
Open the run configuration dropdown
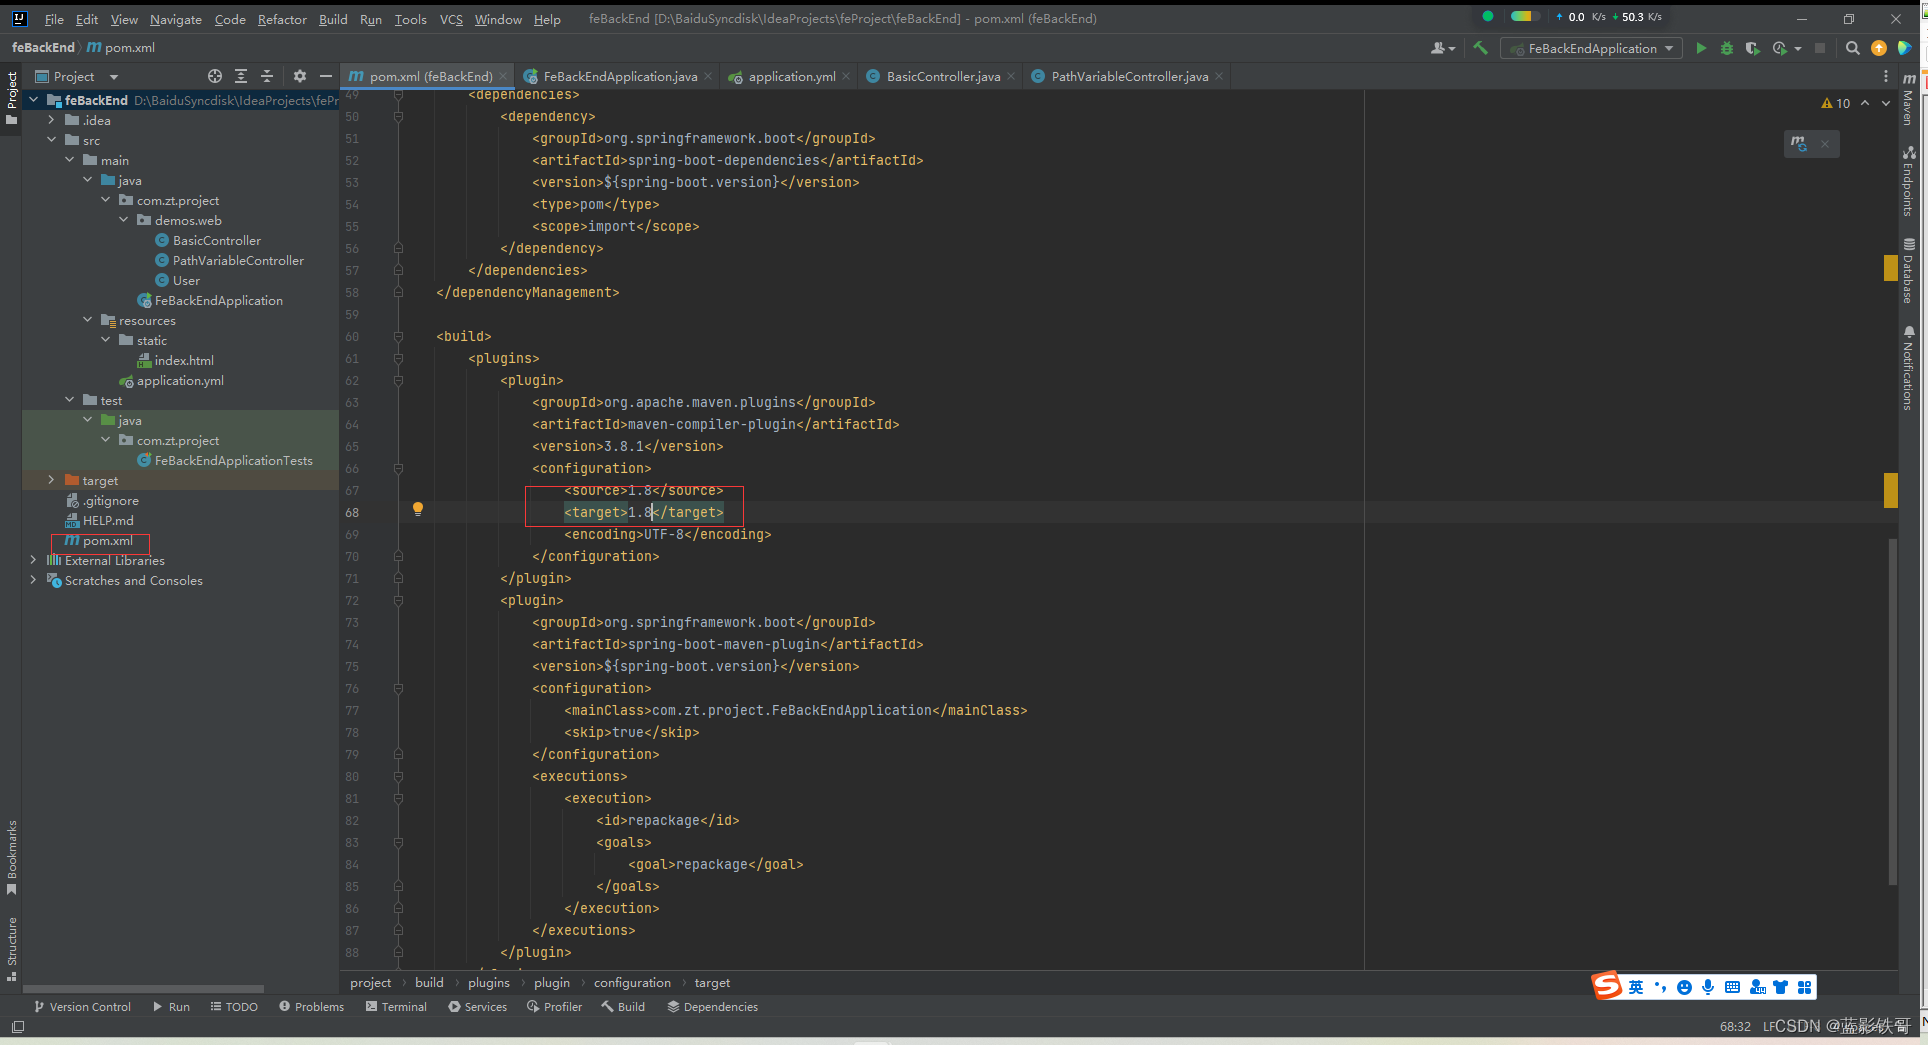[x=1590, y=48]
